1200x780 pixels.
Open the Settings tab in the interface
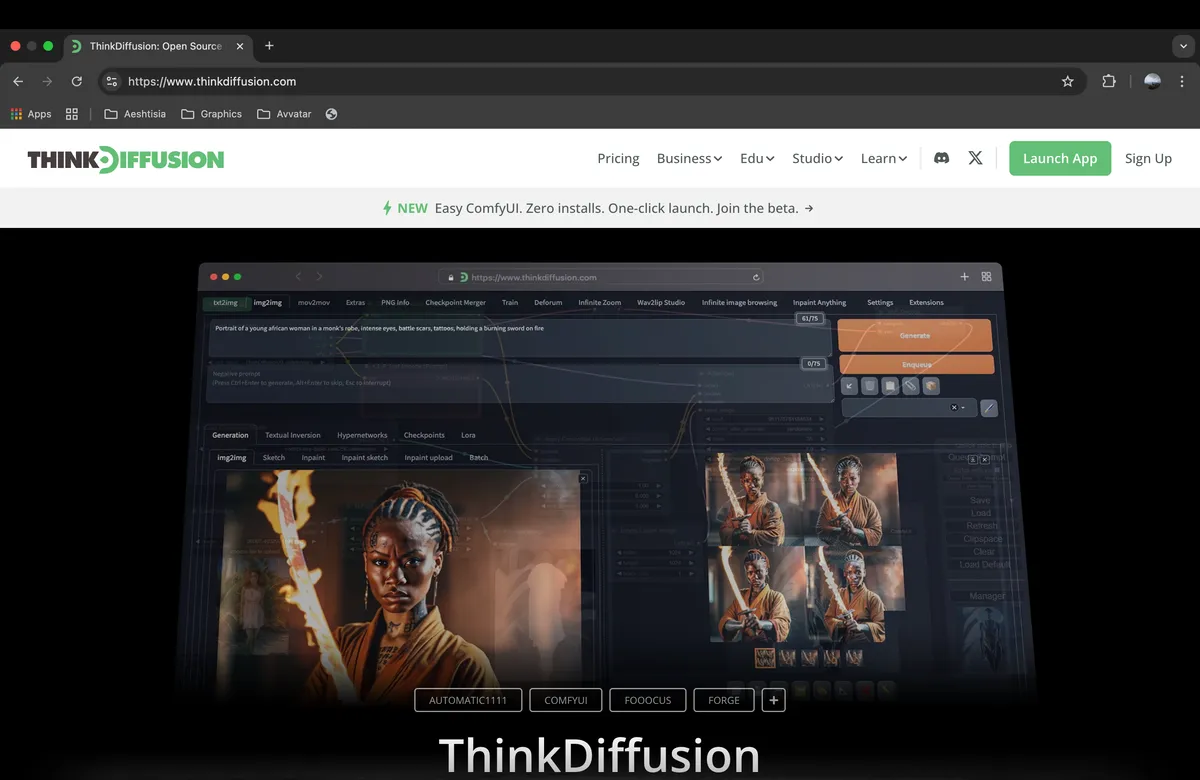tap(879, 302)
